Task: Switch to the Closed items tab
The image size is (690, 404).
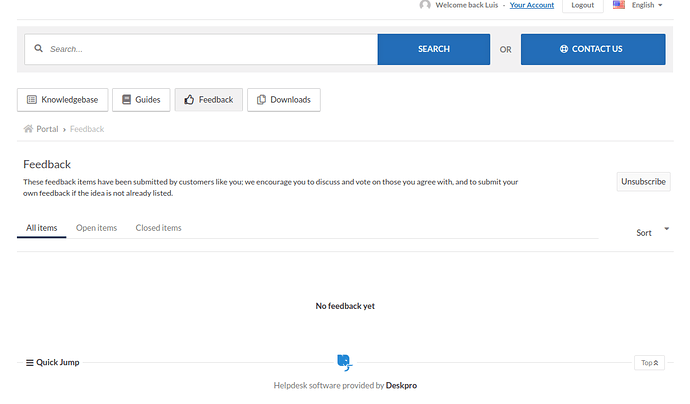Action: click(158, 228)
